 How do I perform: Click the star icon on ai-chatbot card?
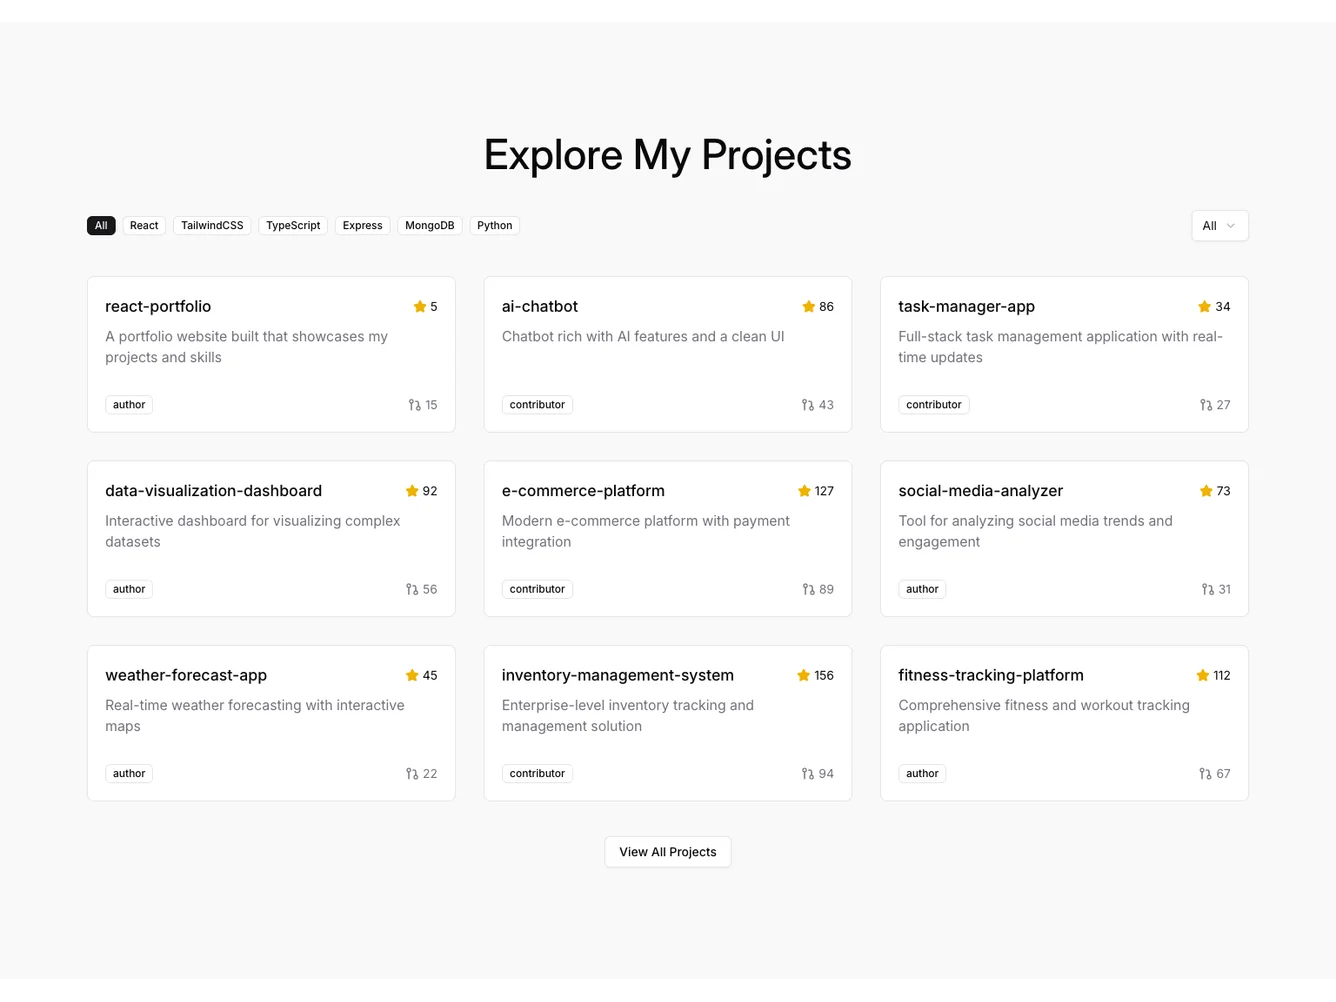pyautogui.click(x=808, y=307)
